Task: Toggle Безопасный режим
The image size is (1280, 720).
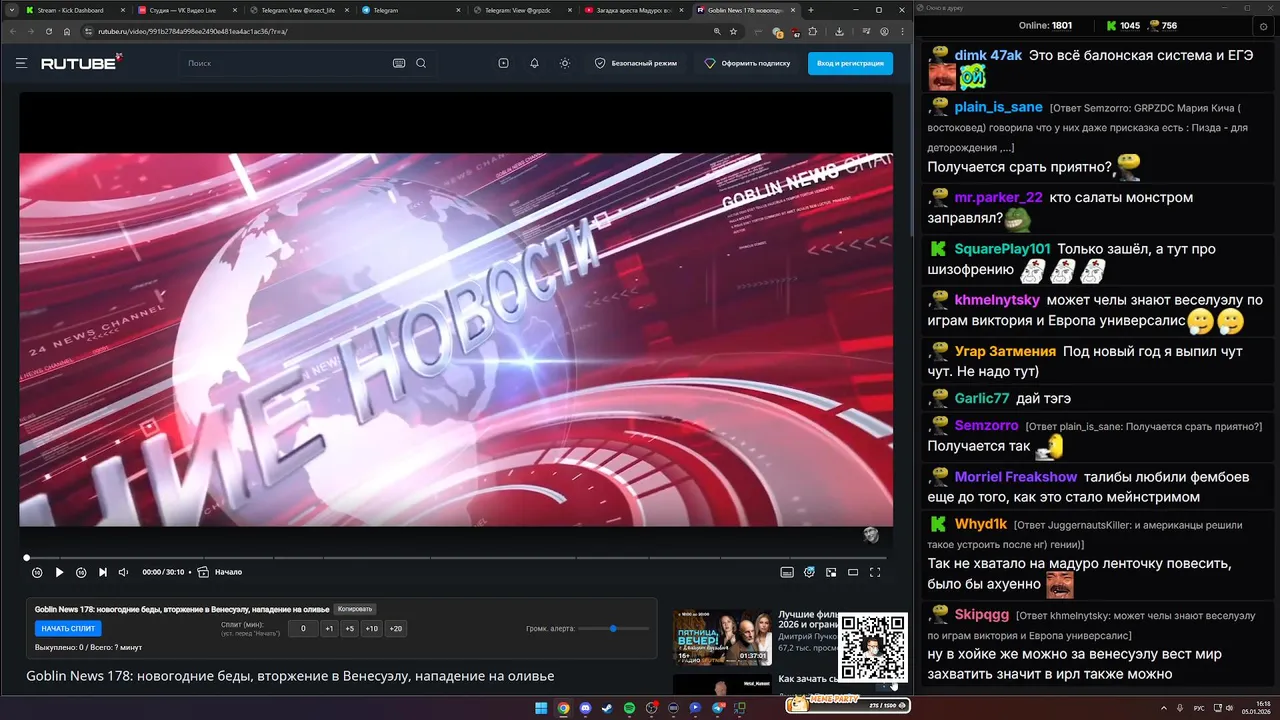Action: (636, 63)
